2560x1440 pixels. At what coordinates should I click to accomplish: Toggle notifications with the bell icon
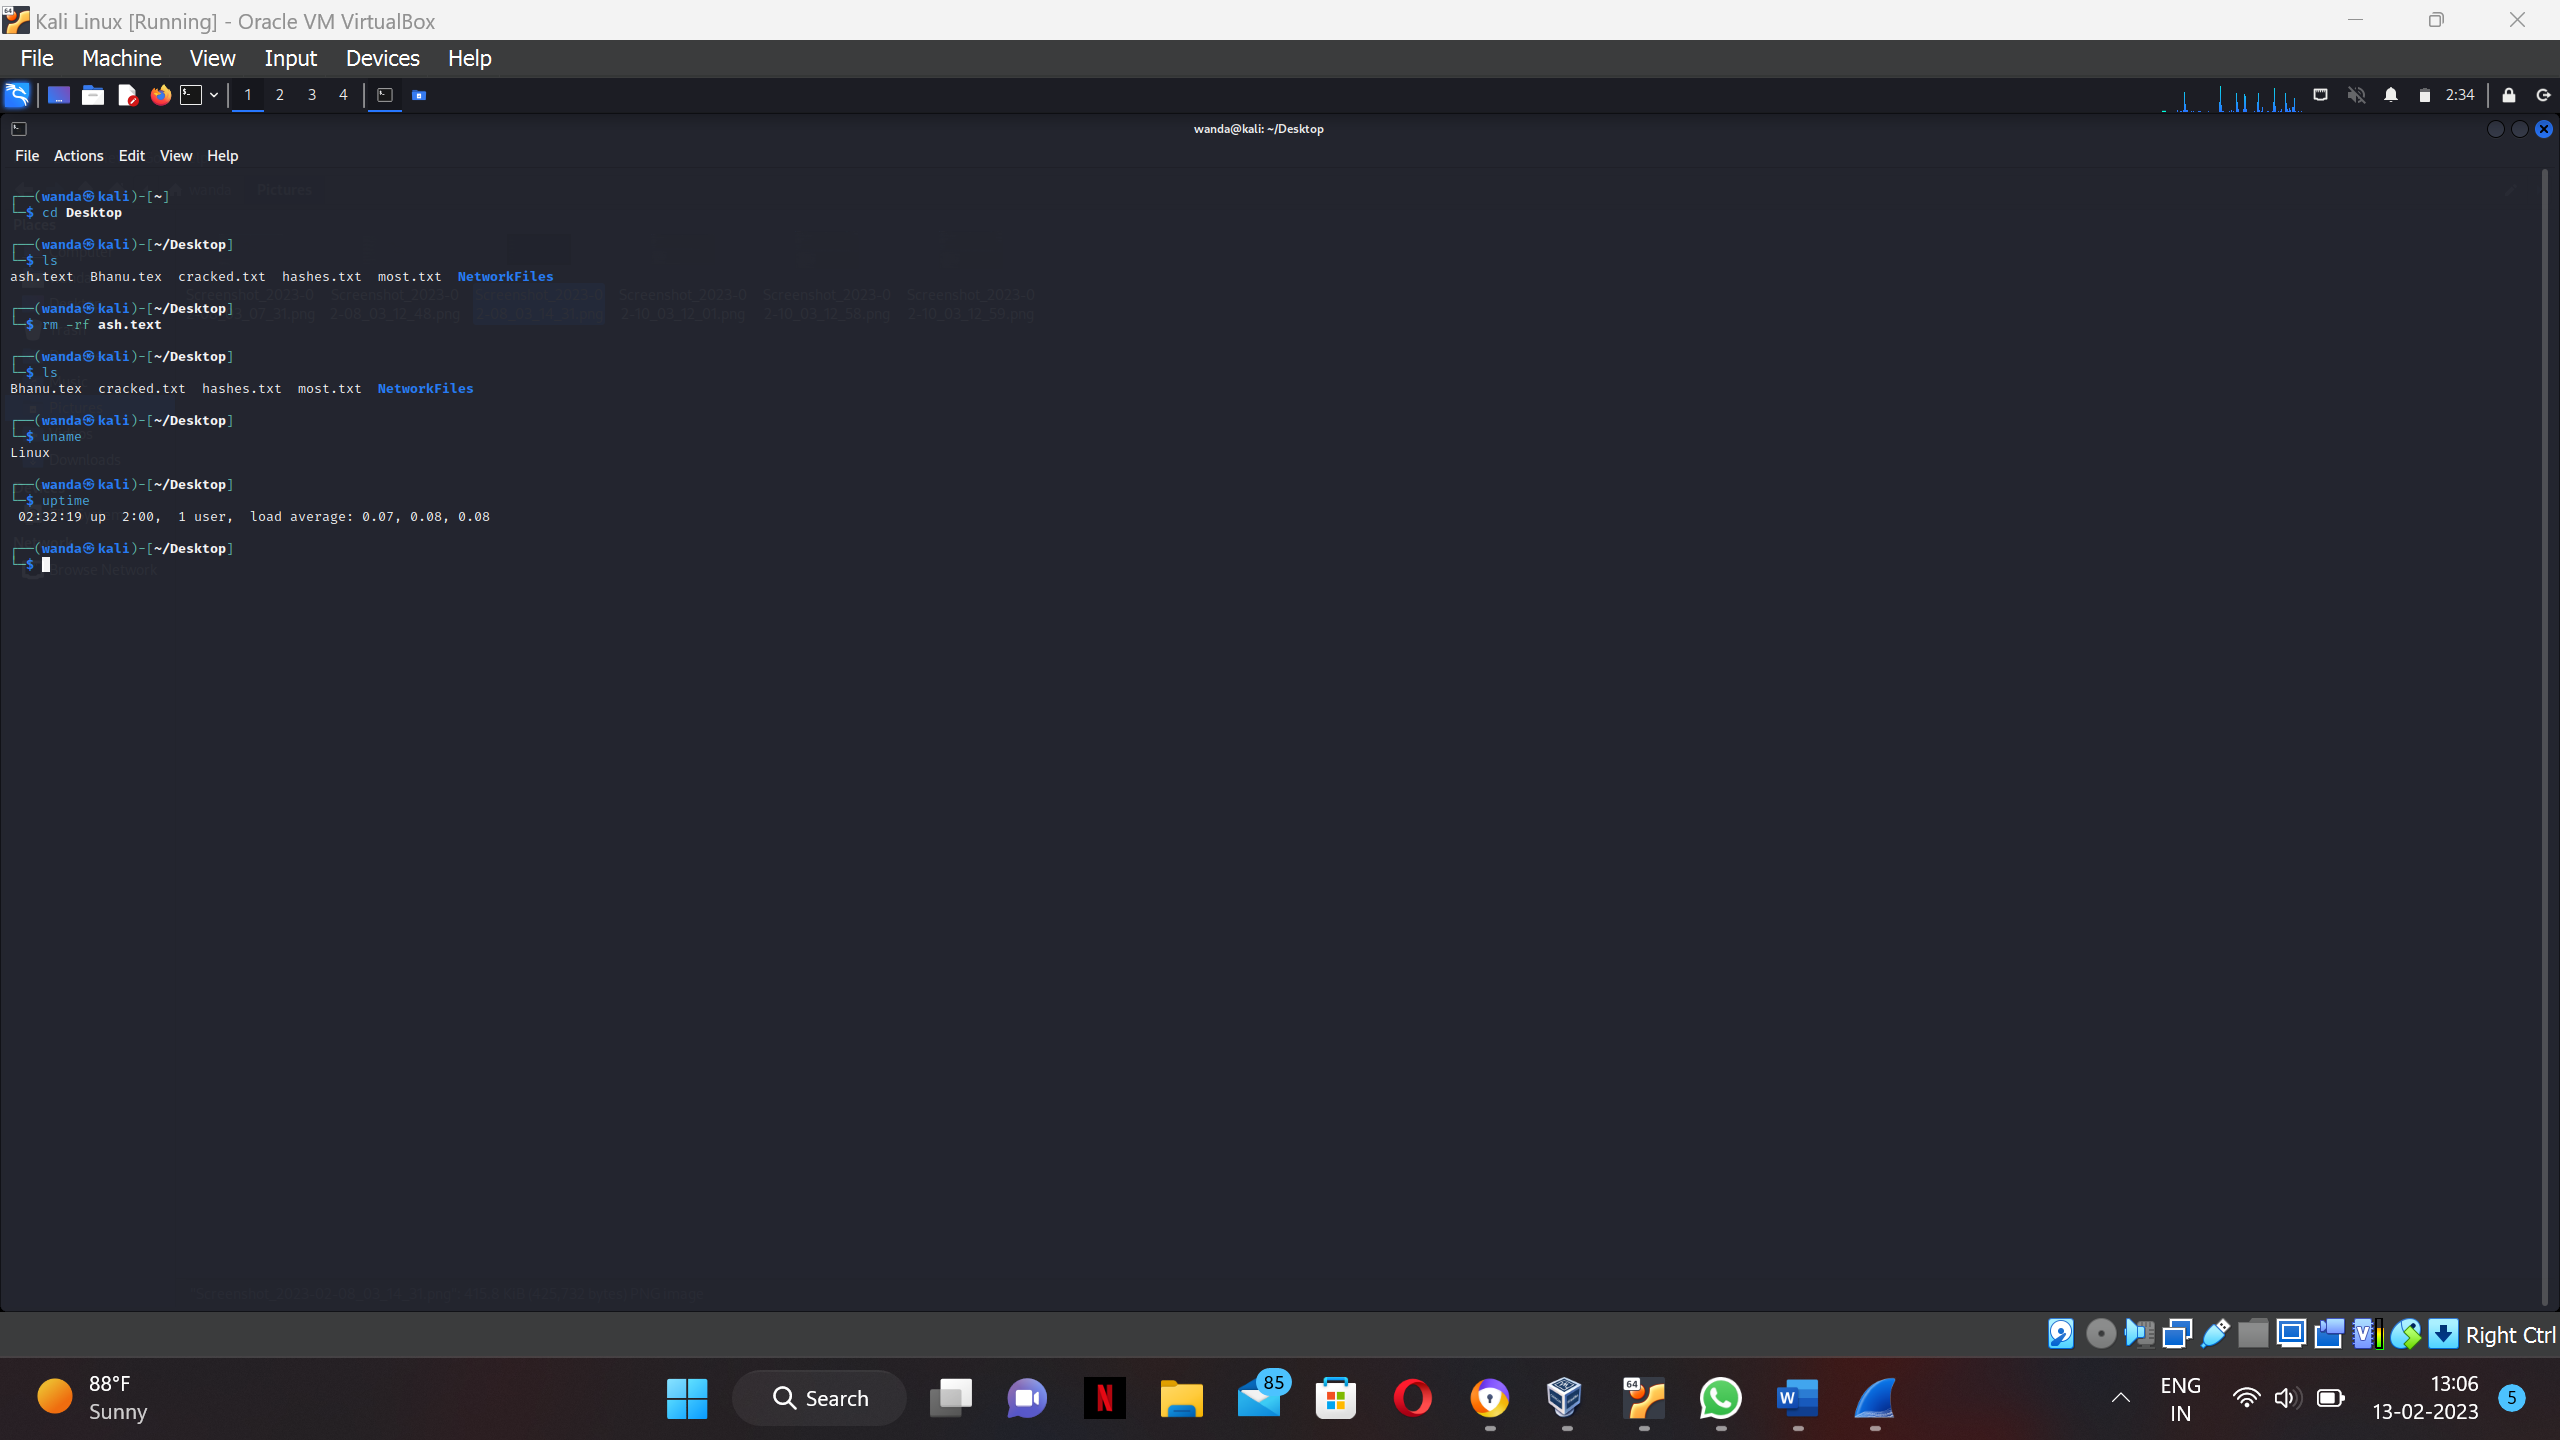(x=2391, y=95)
